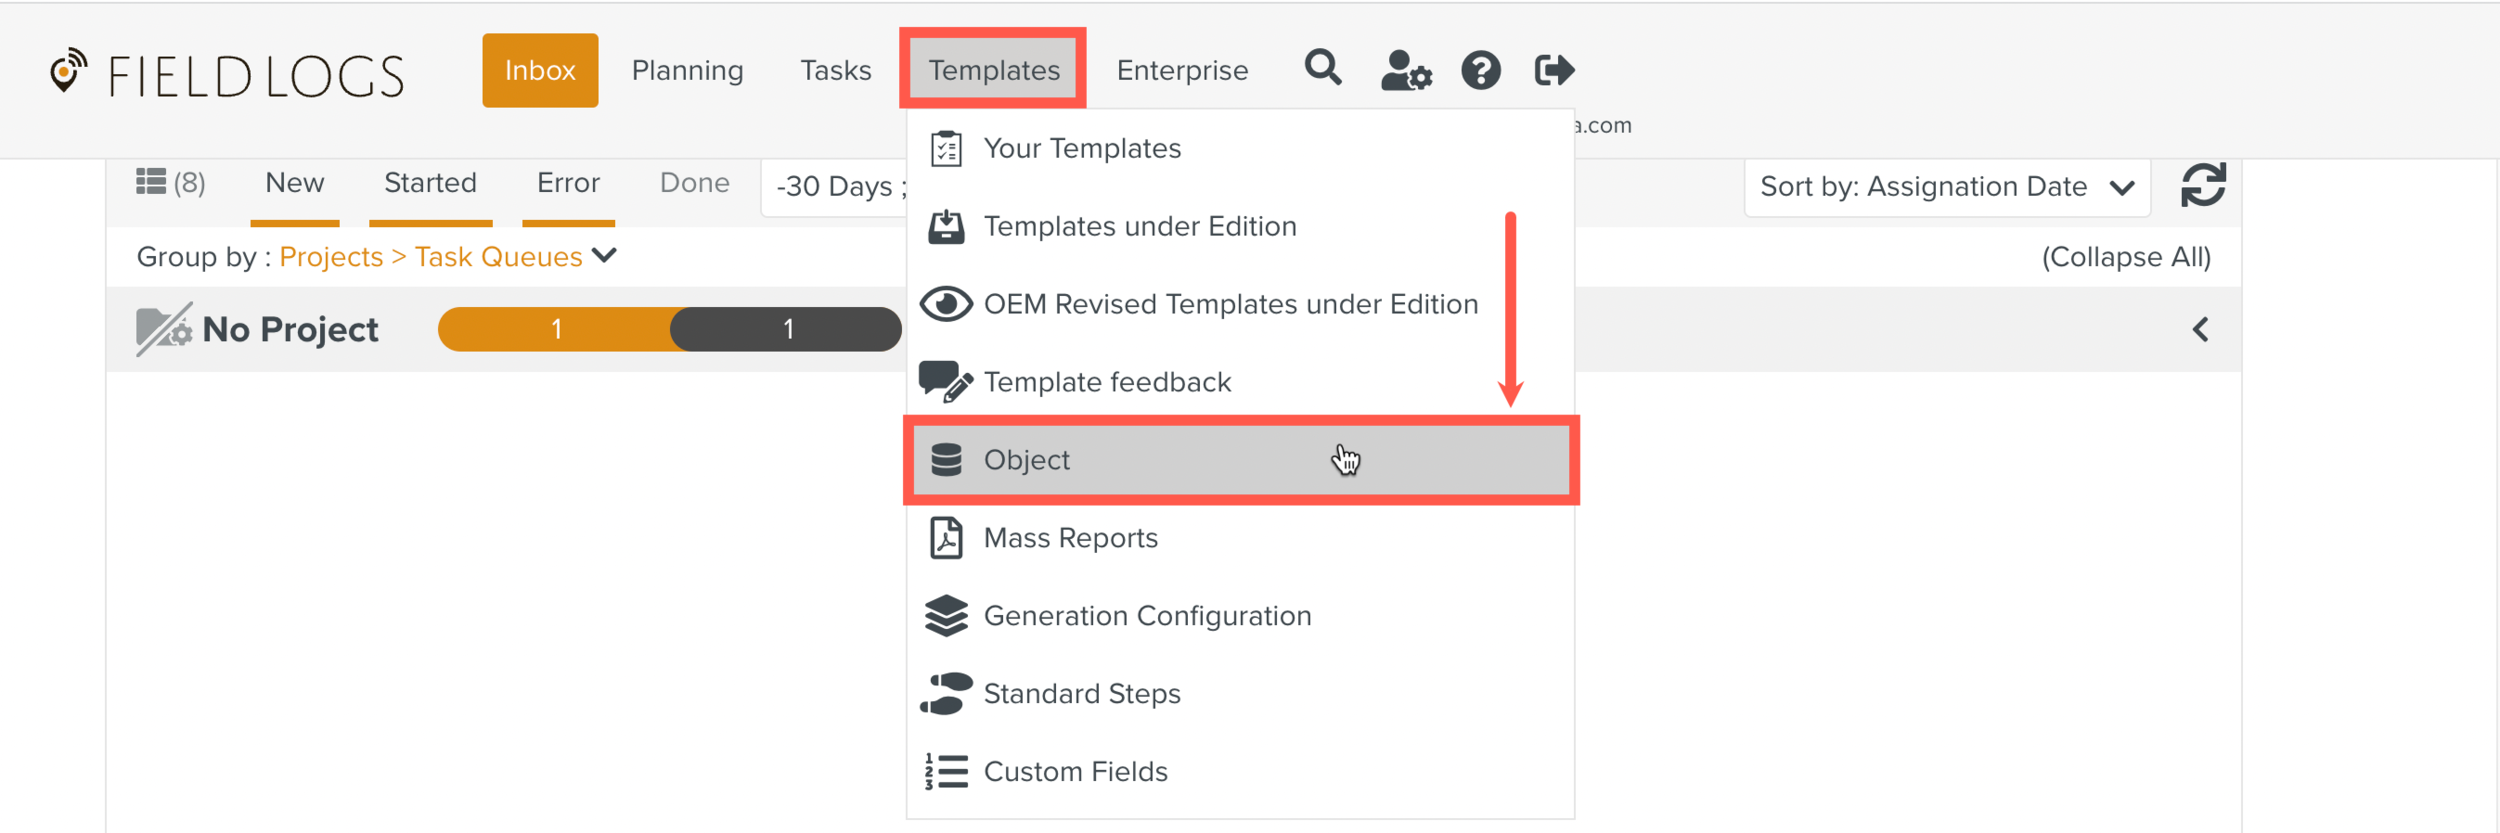The image size is (2500, 833).
Task: Click the Collapse All link
Action: point(2126,257)
